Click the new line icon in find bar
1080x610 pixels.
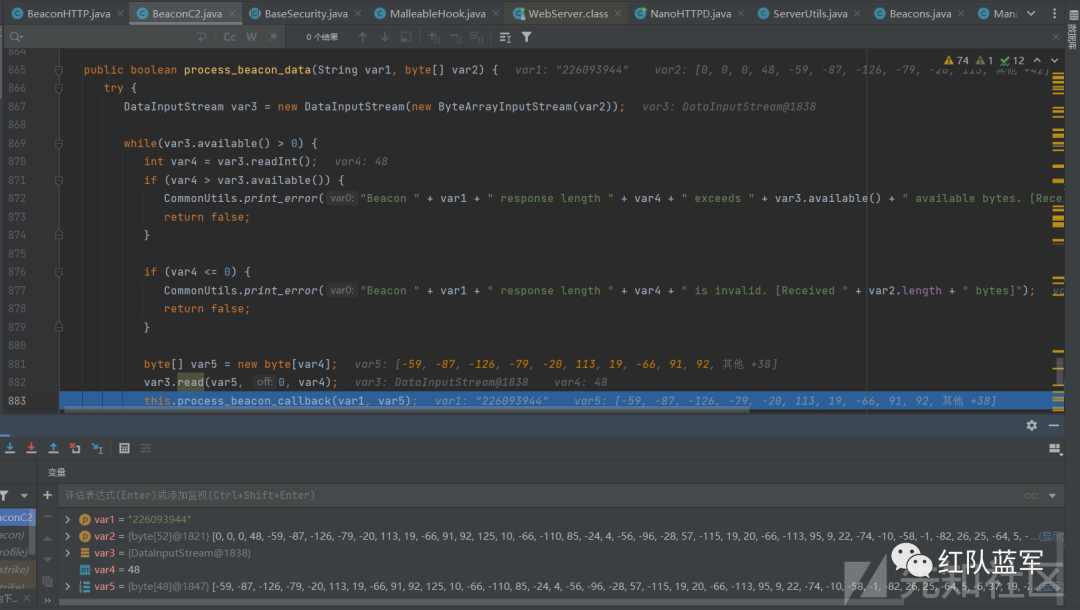pyautogui.click(x=201, y=37)
